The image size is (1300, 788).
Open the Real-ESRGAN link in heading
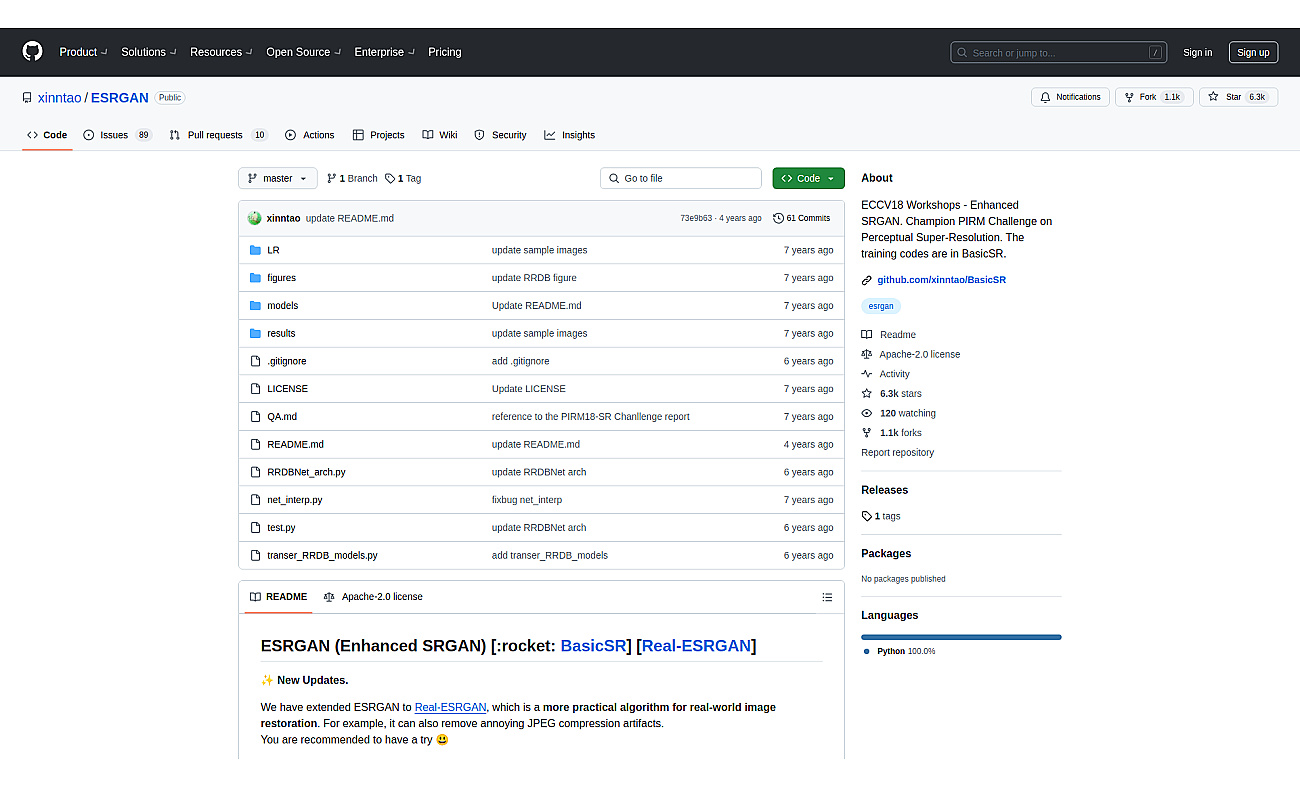(x=696, y=646)
